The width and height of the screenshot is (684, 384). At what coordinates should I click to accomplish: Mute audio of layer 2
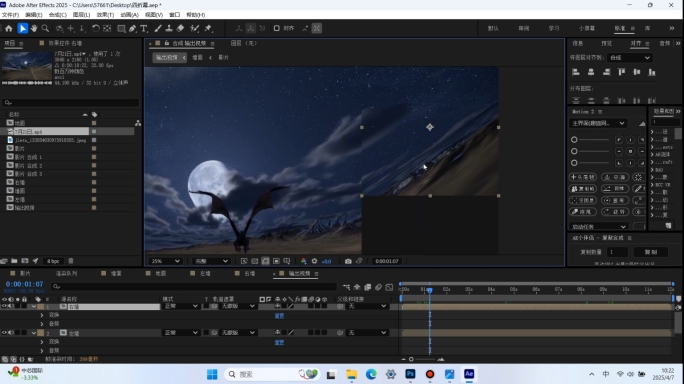tap(11, 333)
